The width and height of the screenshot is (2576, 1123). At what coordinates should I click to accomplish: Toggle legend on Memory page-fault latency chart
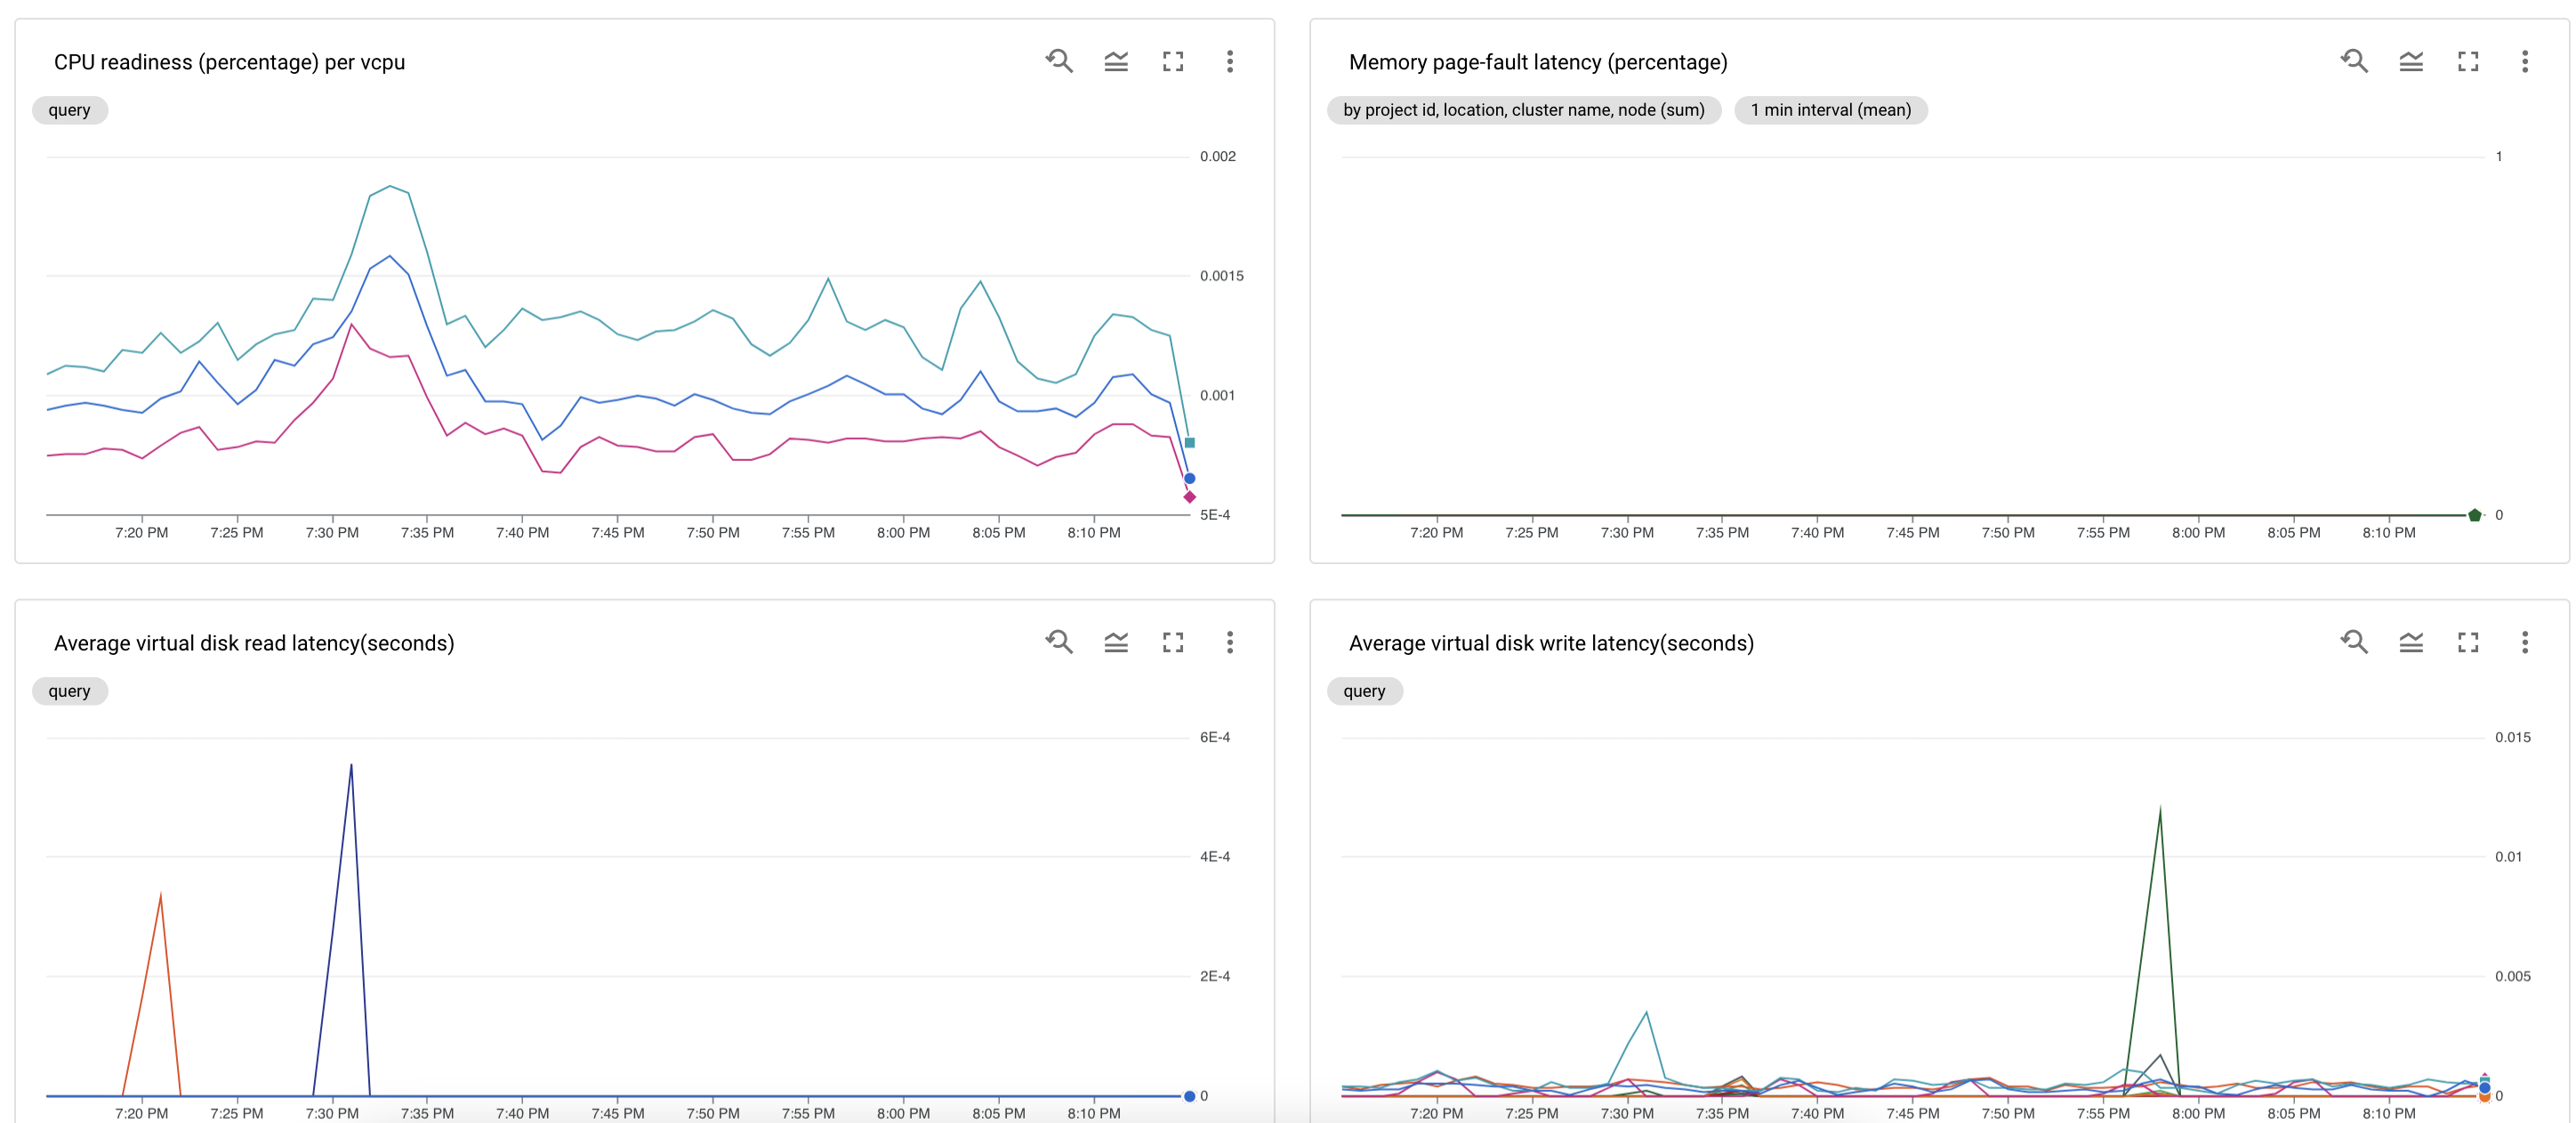click(x=2411, y=62)
